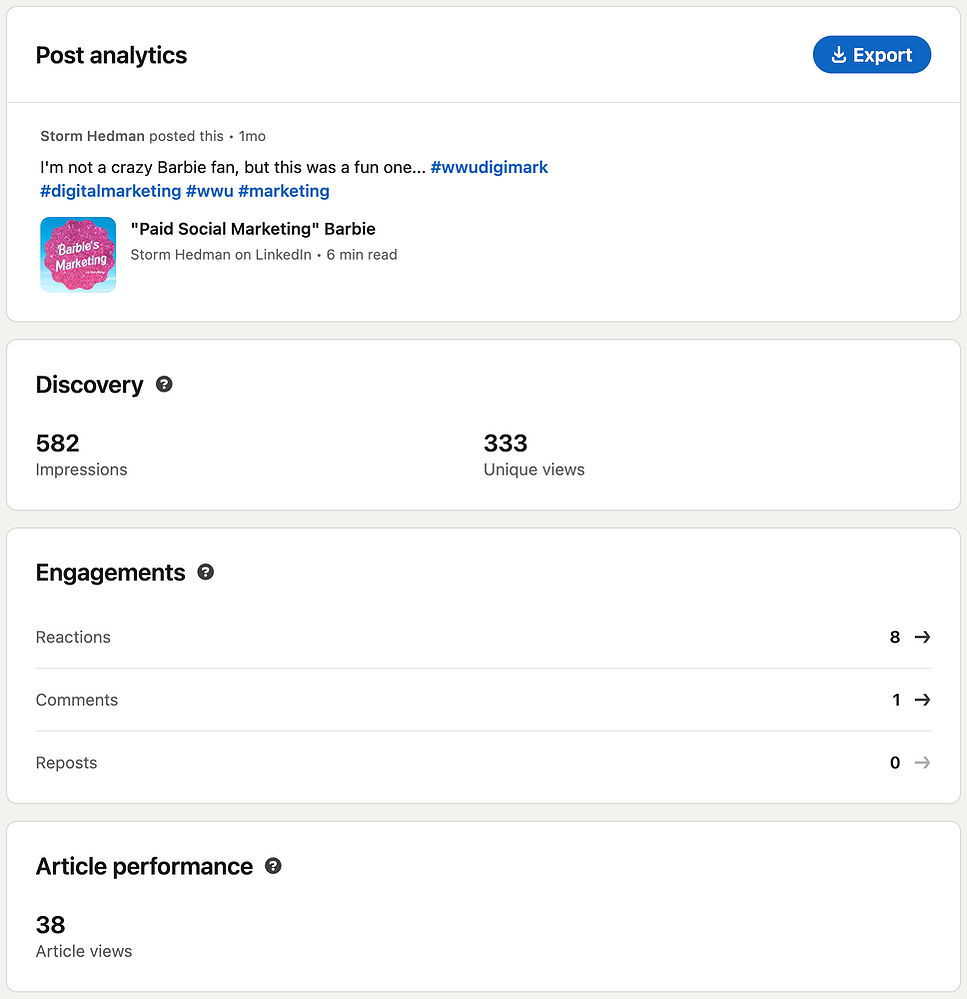Click the Storm Hedman author name
The height and width of the screenshot is (999, 967).
(x=92, y=136)
